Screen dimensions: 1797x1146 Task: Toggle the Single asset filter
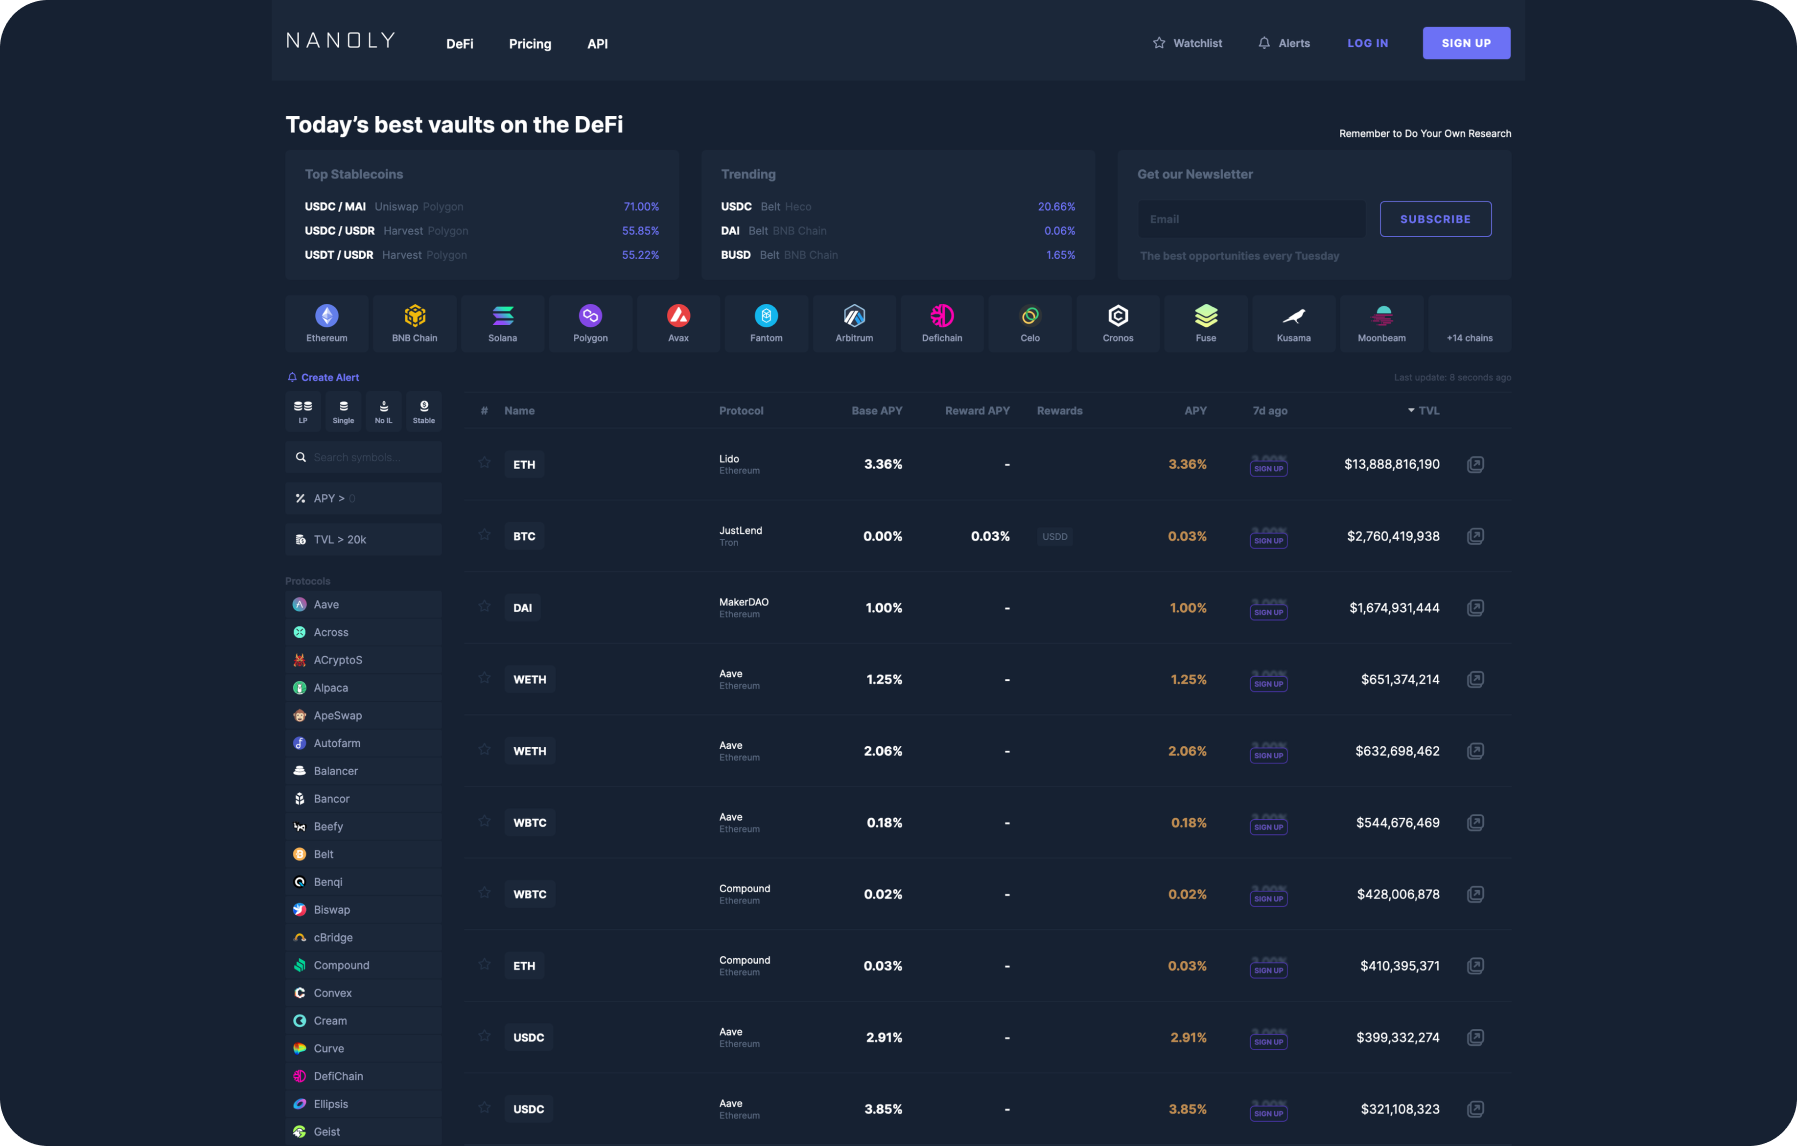343,411
